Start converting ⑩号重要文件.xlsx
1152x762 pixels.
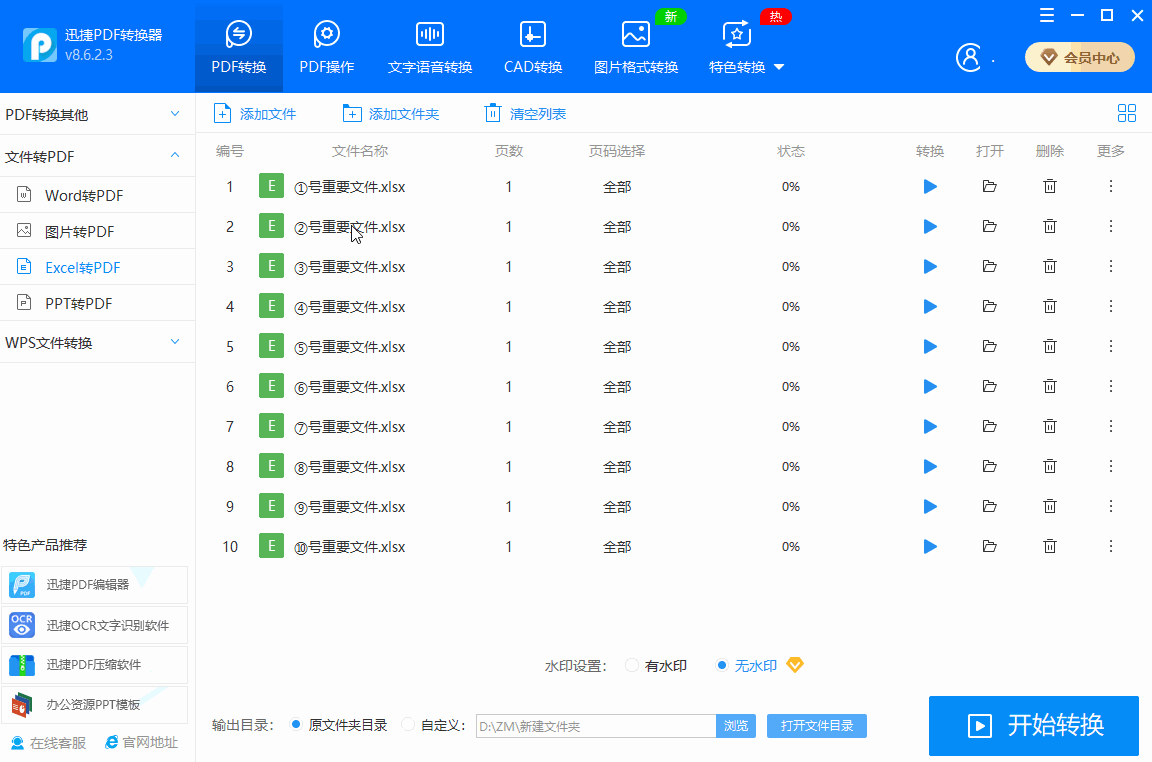click(x=930, y=547)
